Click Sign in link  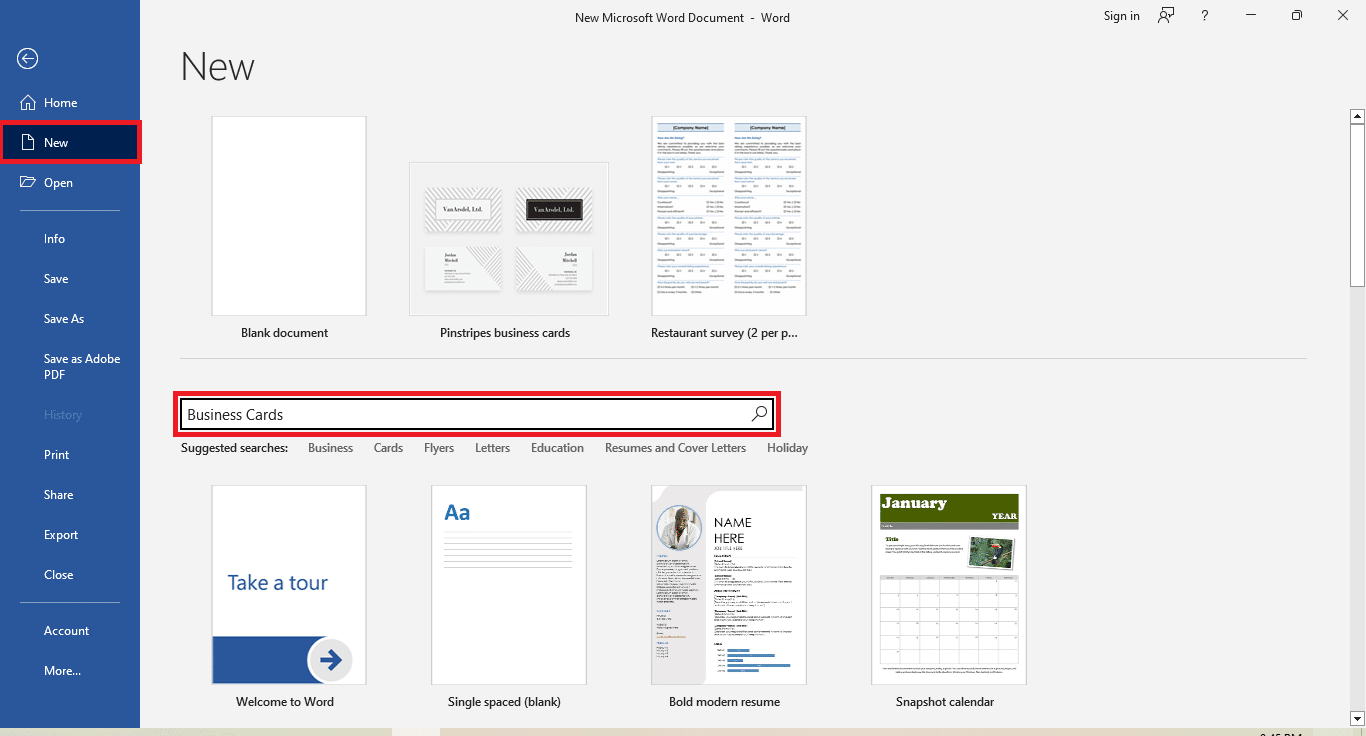coord(1121,16)
